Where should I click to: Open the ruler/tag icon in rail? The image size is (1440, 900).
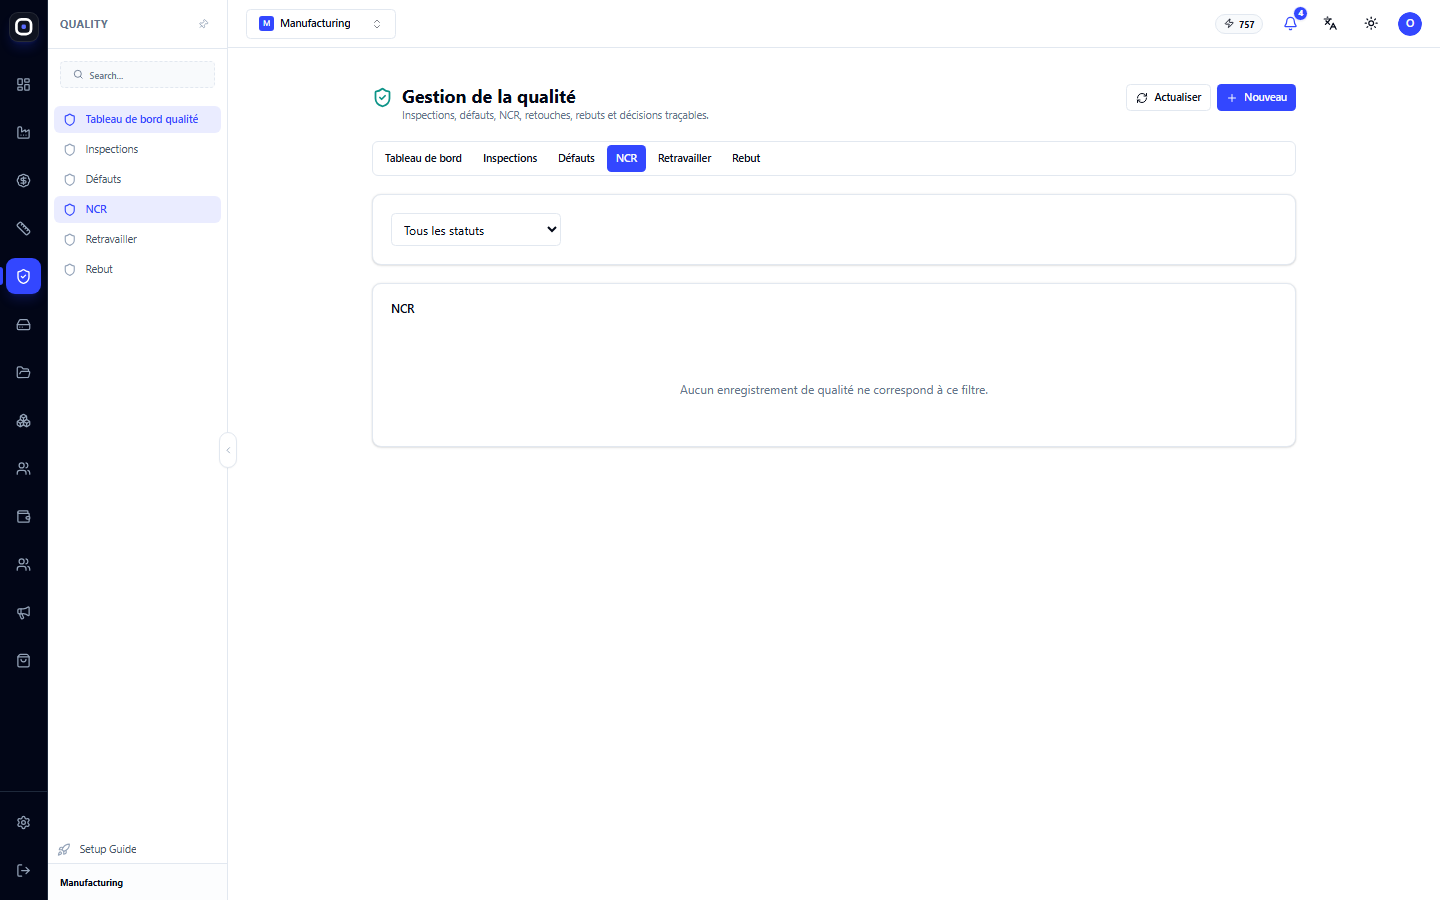(x=24, y=229)
